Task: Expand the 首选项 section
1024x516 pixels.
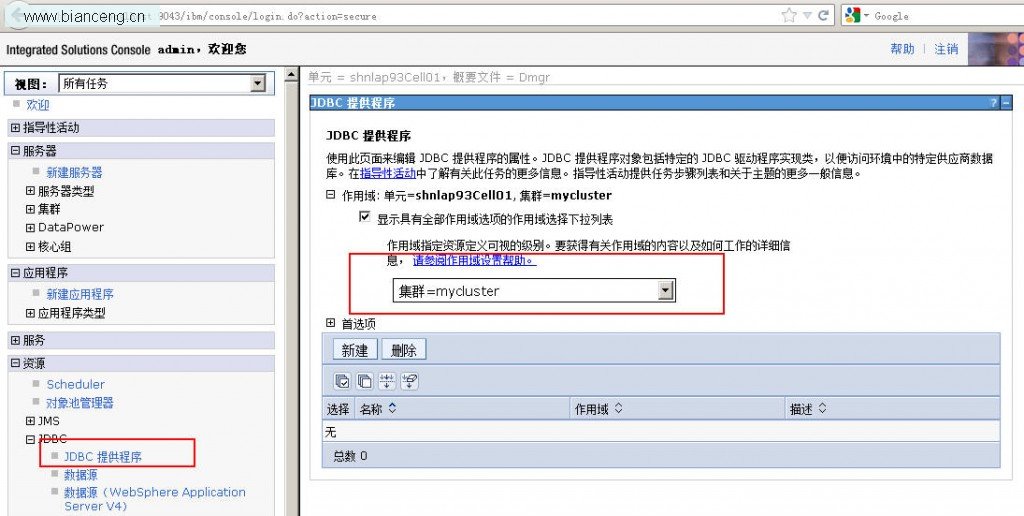Action: [330, 323]
